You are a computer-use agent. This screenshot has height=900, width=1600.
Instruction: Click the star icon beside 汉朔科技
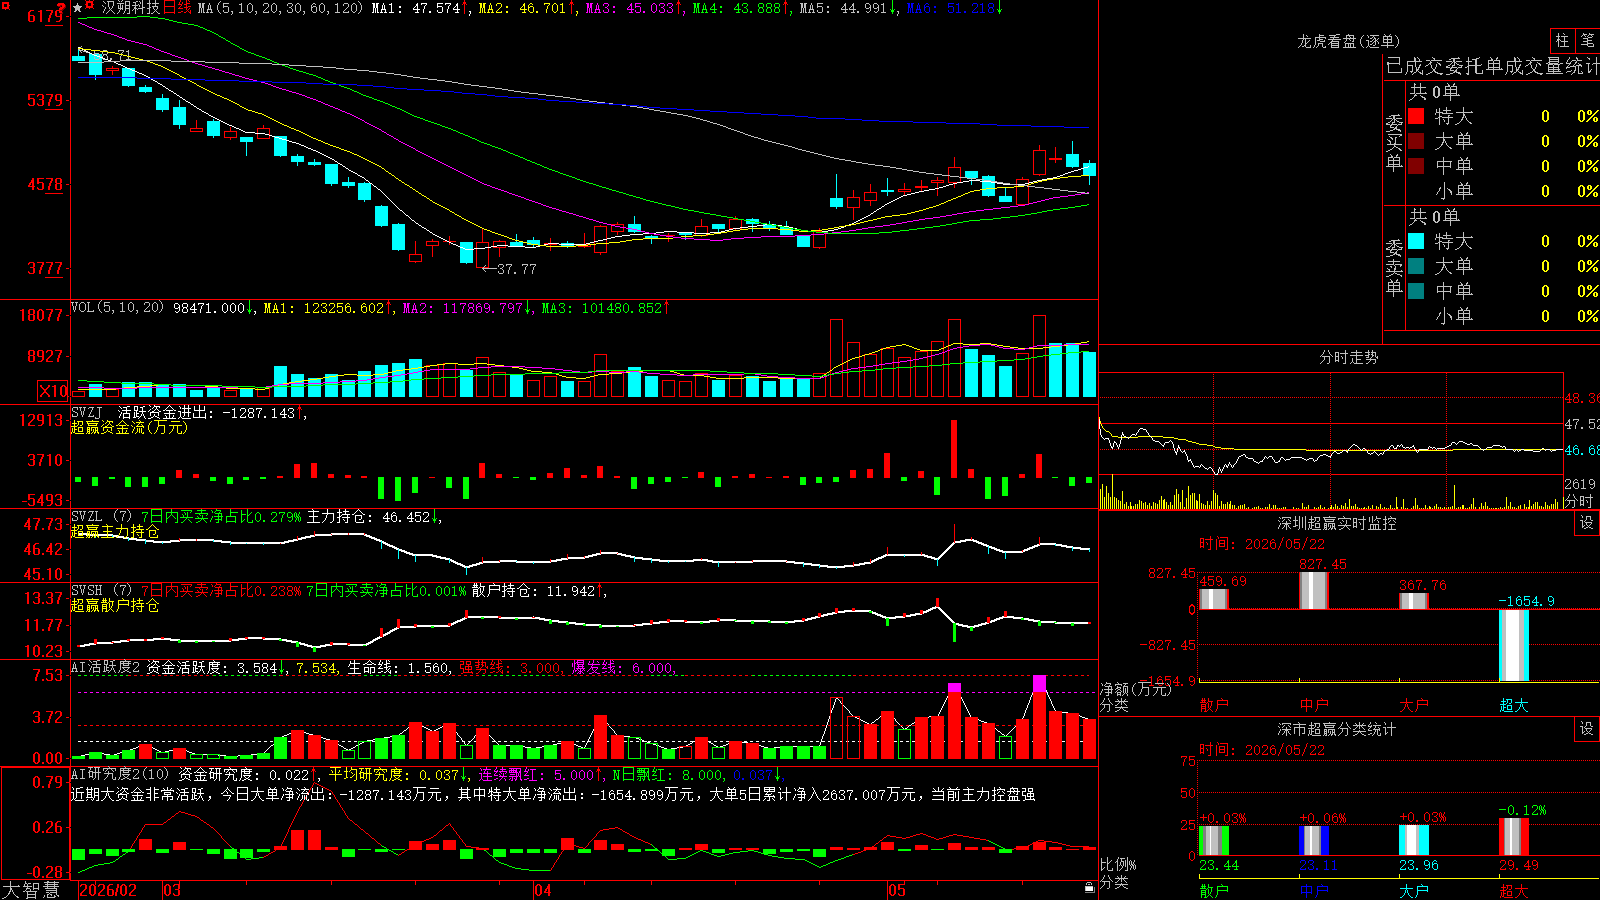[78, 8]
